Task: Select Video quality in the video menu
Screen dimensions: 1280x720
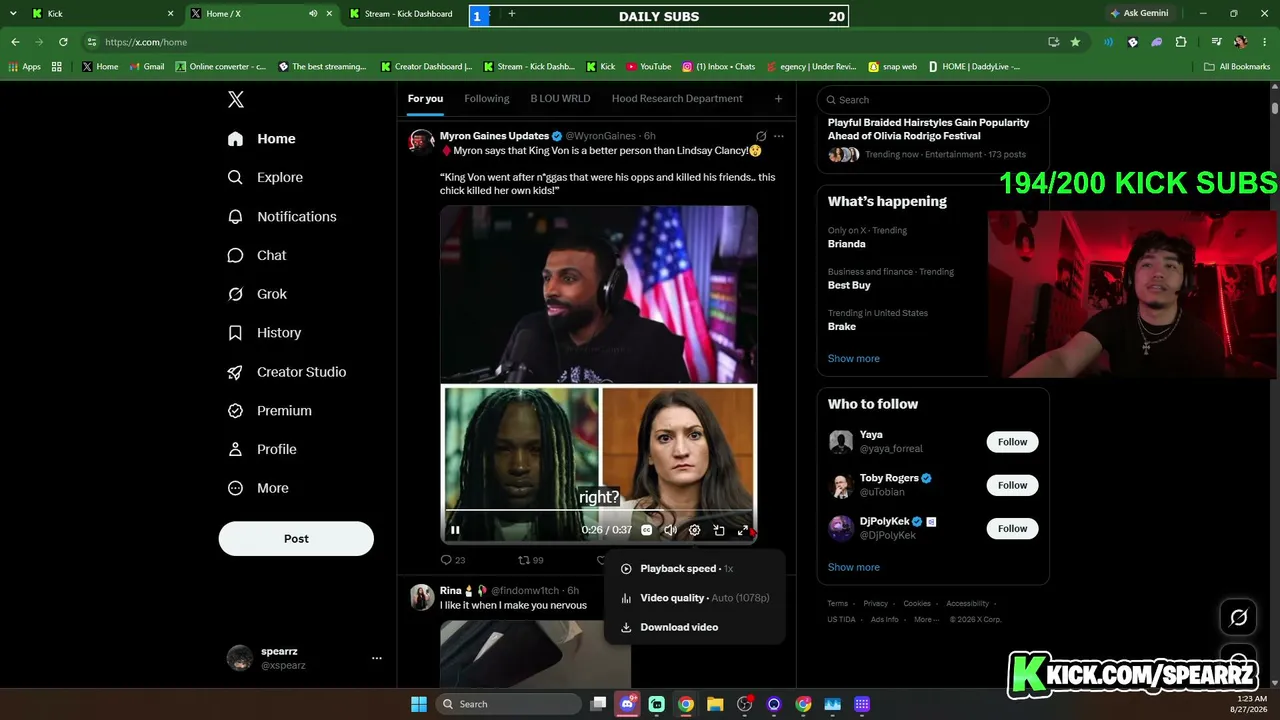Action: 695,598
